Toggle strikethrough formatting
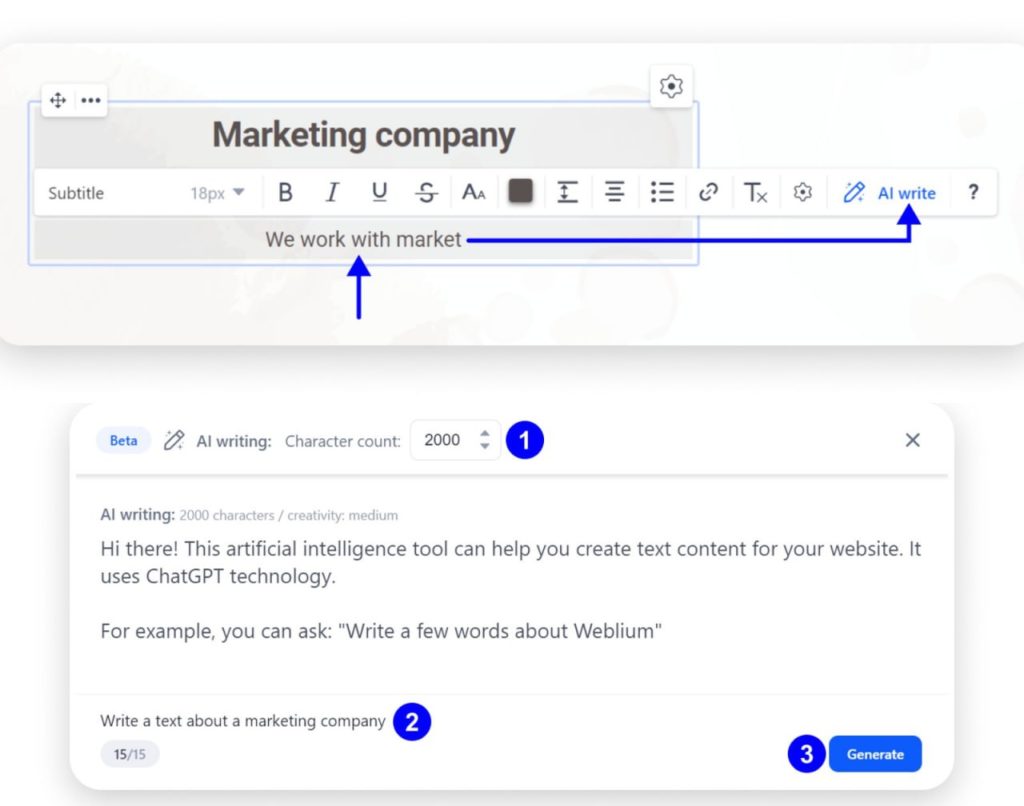The height and width of the screenshot is (806, 1024). pos(425,192)
